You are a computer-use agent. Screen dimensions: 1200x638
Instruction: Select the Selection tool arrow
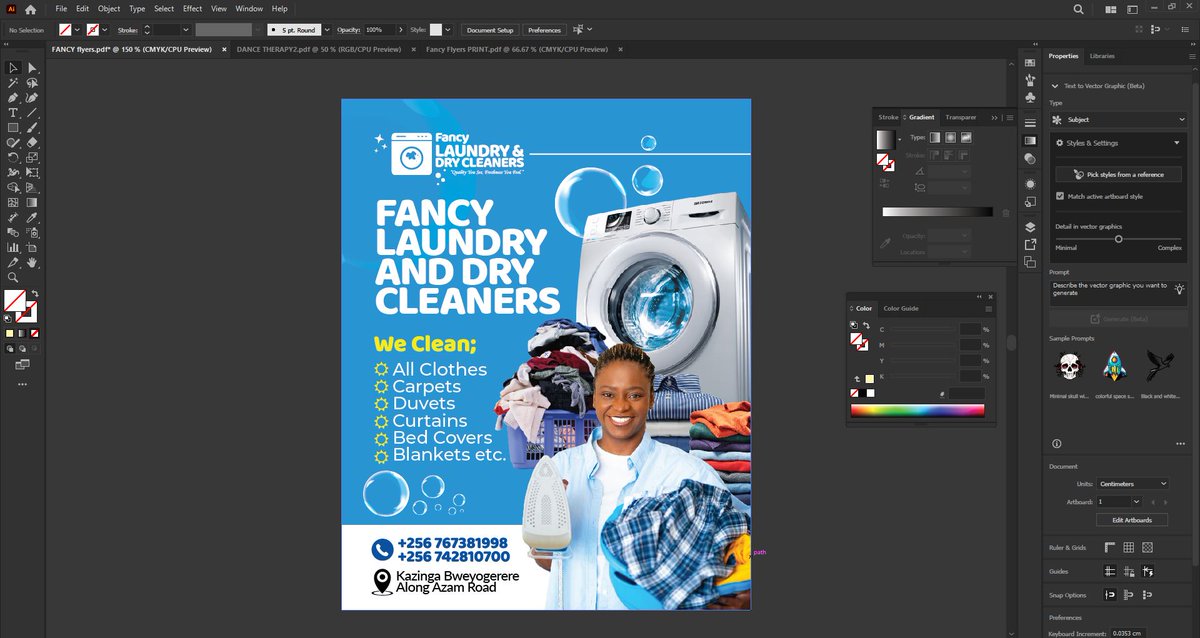[13, 68]
